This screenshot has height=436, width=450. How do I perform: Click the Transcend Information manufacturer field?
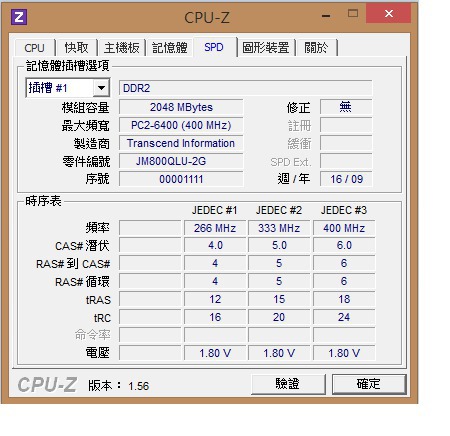click(181, 143)
